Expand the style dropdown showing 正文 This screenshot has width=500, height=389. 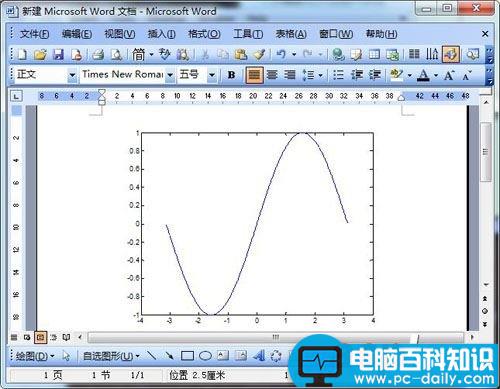coord(72,75)
